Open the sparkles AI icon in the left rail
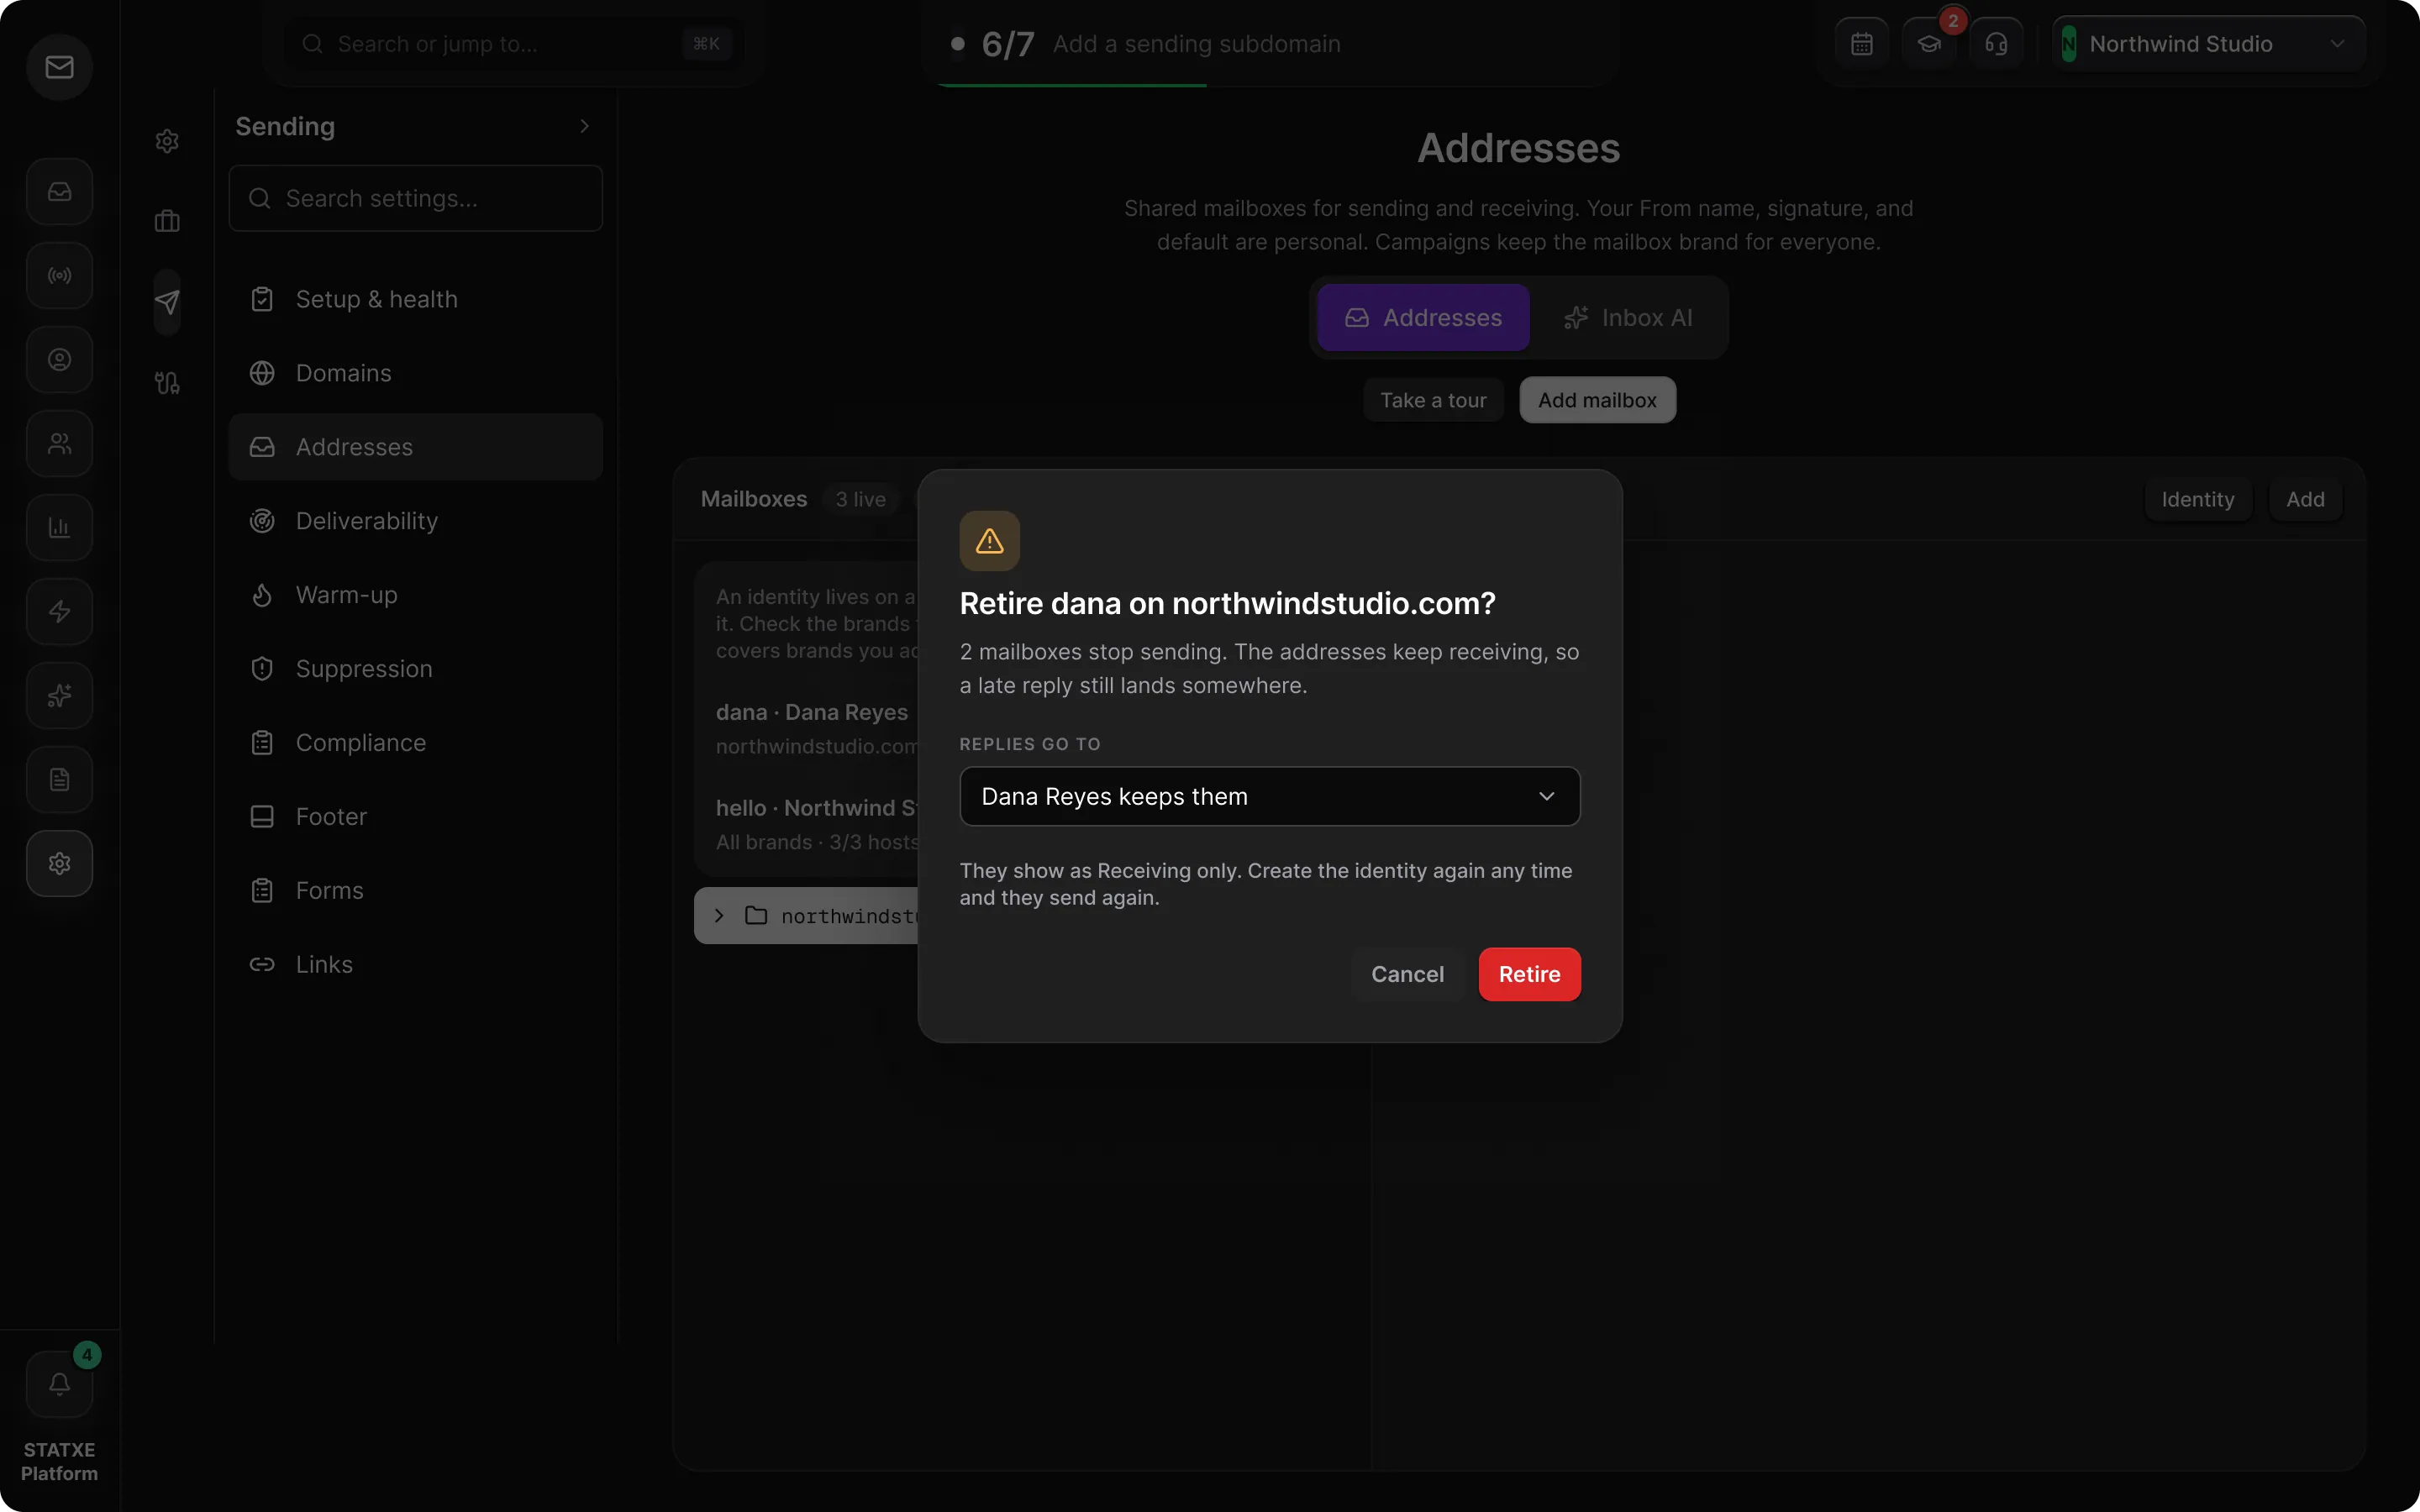This screenshot has width=2420, height=1512. (59, 695)
